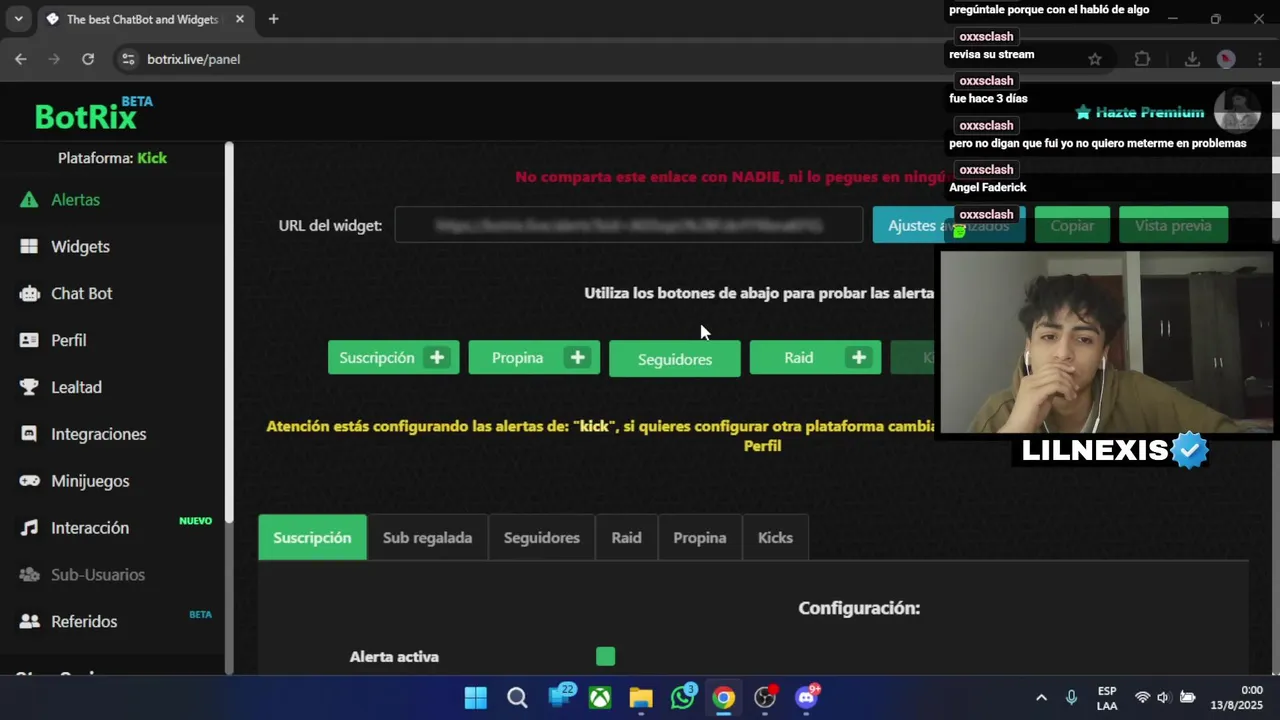This screenshot has width=1280, height=720.
Task: Select the Seguidores configuration tab
Action: click(x=541, y=538)
